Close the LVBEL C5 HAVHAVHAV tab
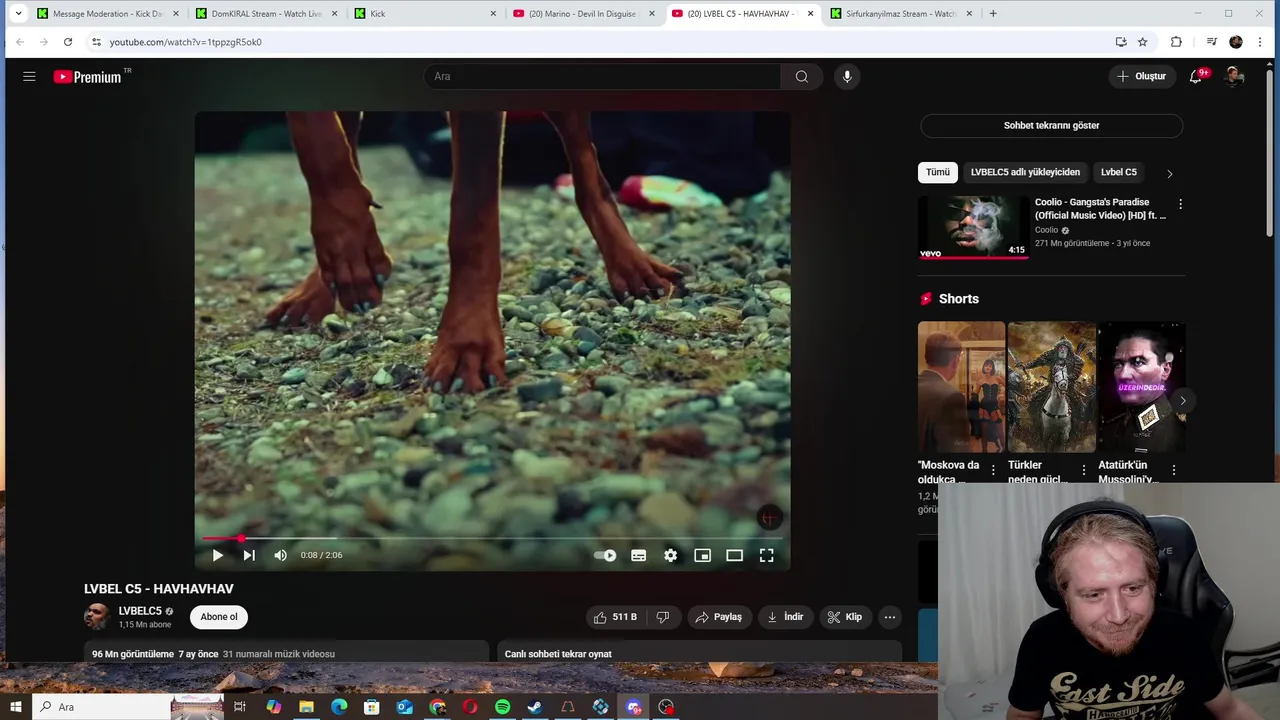1280x720 pixels. tap(810, 14)
